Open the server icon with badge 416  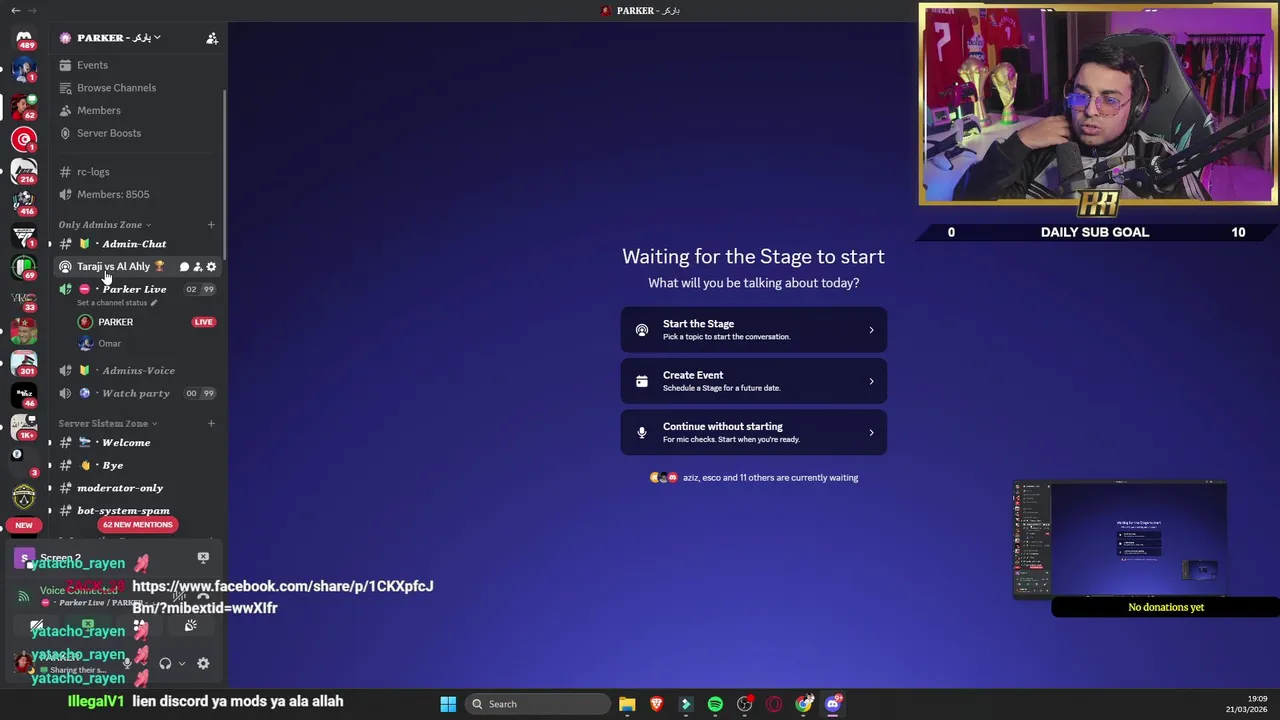click(x=24, y=204)
